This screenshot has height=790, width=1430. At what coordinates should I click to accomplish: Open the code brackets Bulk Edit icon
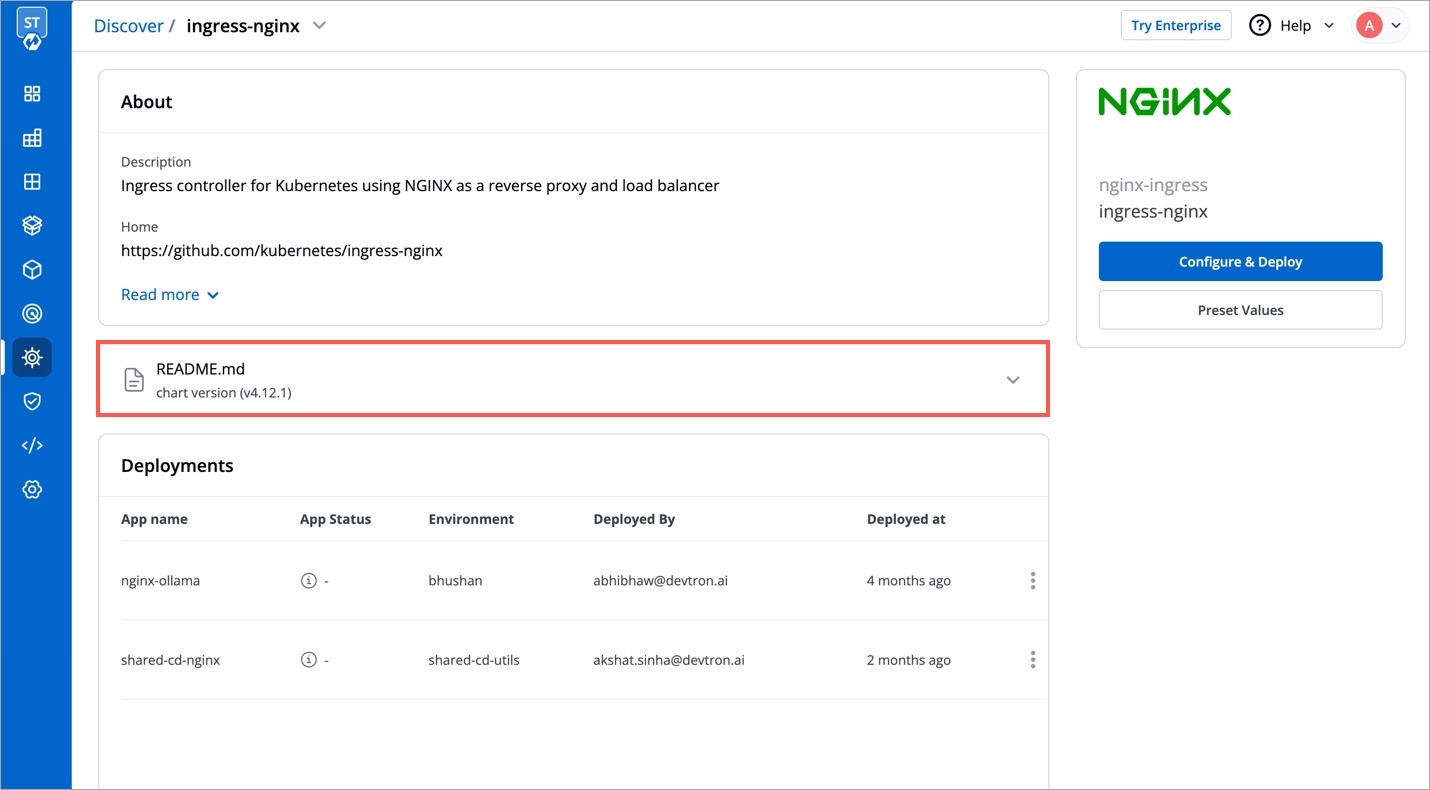coord(32,445)
